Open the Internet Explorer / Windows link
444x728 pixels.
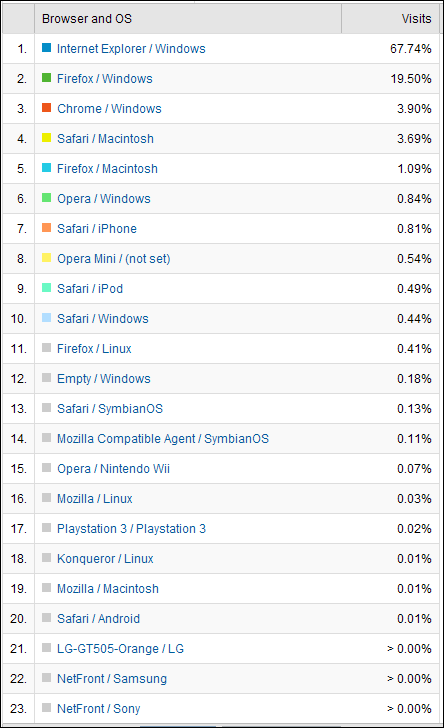[x=131, y=49]
